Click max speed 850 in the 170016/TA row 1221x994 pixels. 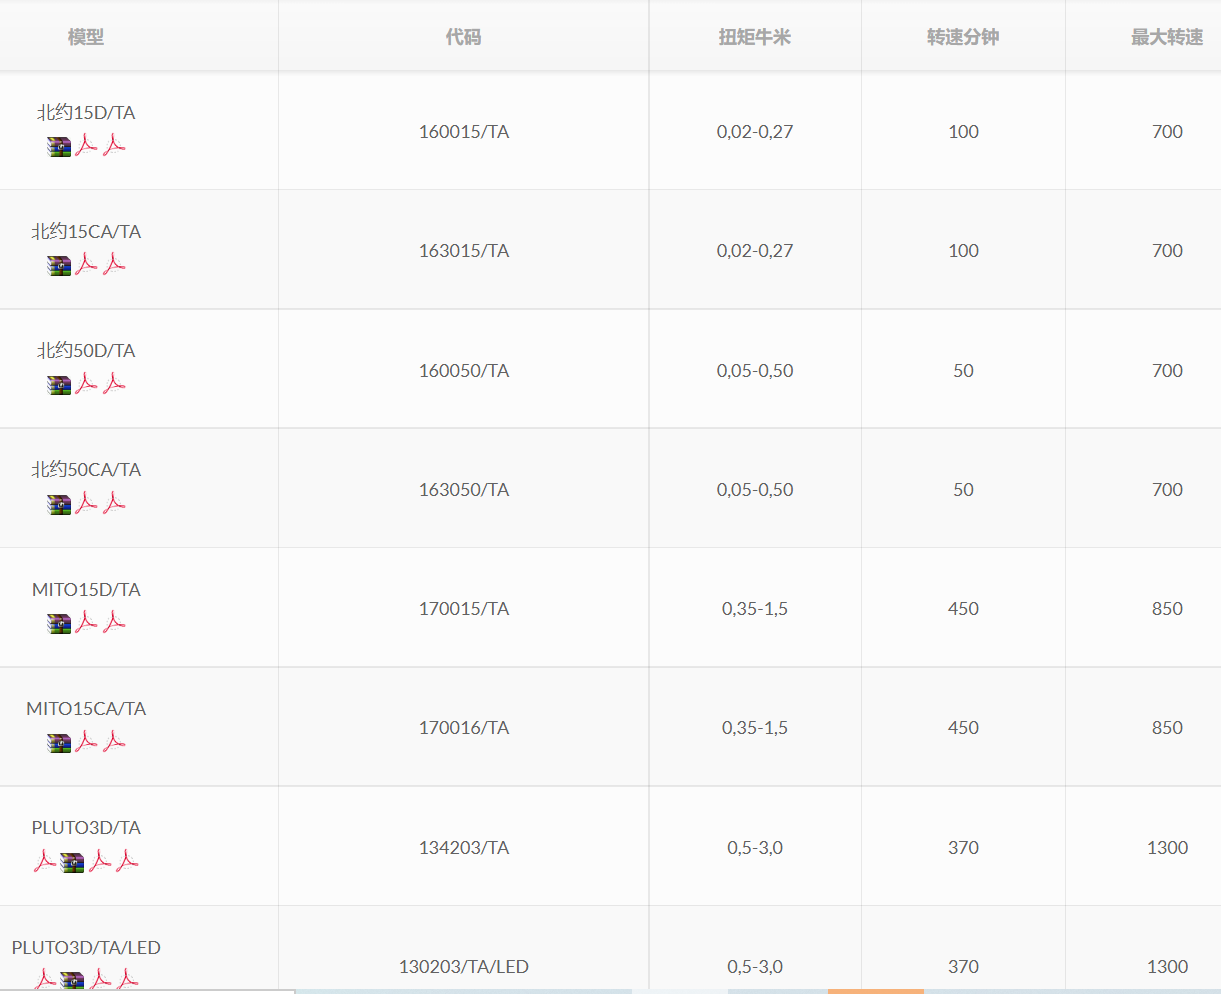click(x=1167, y=728)
